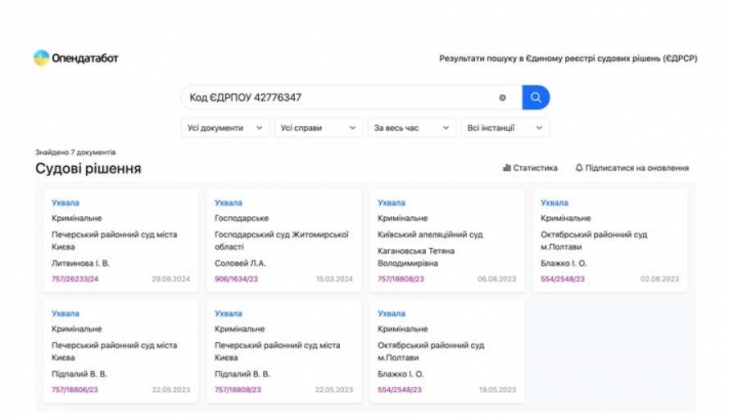Clear the search field with the X icon
The image size is (729, 420).
(503, 98)
